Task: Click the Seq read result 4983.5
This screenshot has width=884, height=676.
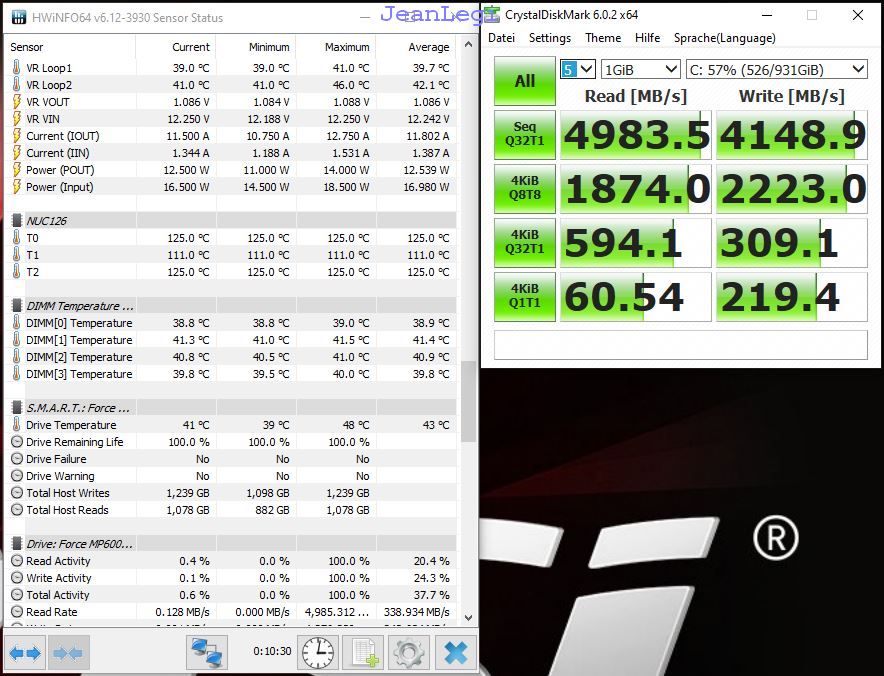Action: 636,135
